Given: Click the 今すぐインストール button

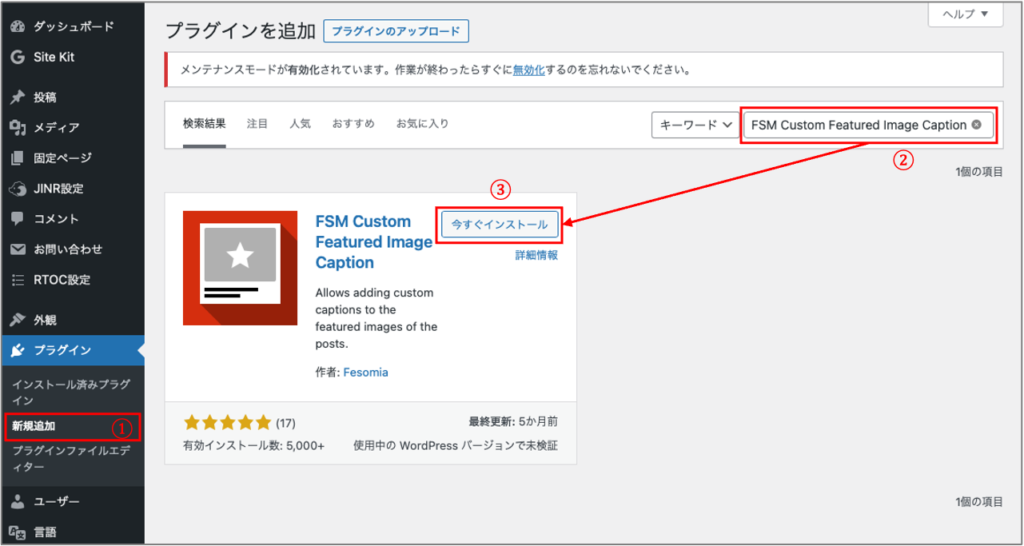Looking at the screenshot, I should (500, 224).
